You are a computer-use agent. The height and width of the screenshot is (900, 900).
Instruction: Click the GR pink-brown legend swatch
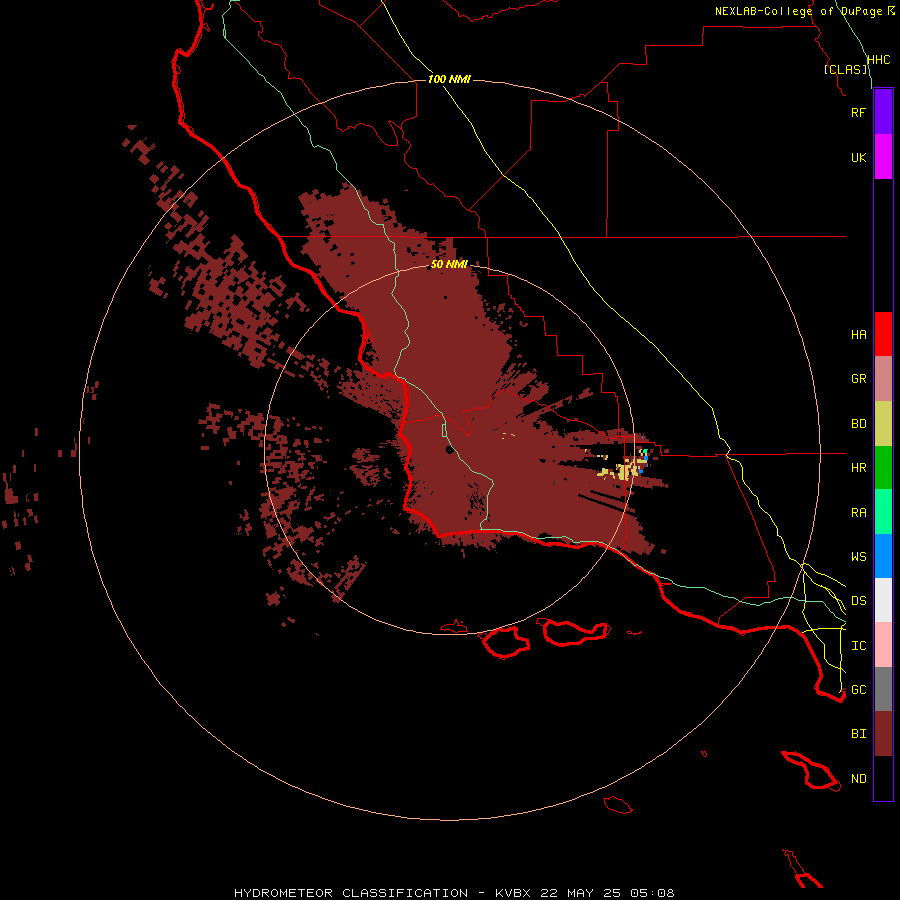coord(883,378)
